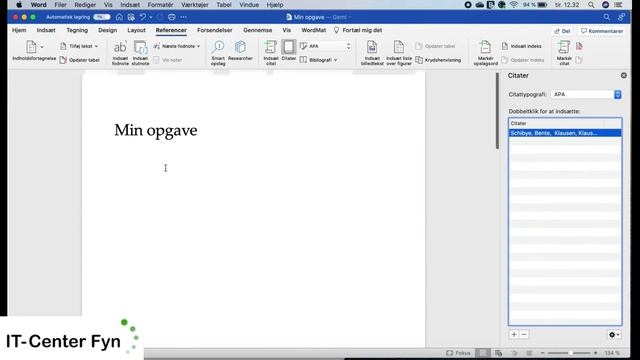Click the Krydshenvisning button

pyautogui.click(x=438, y=60)
